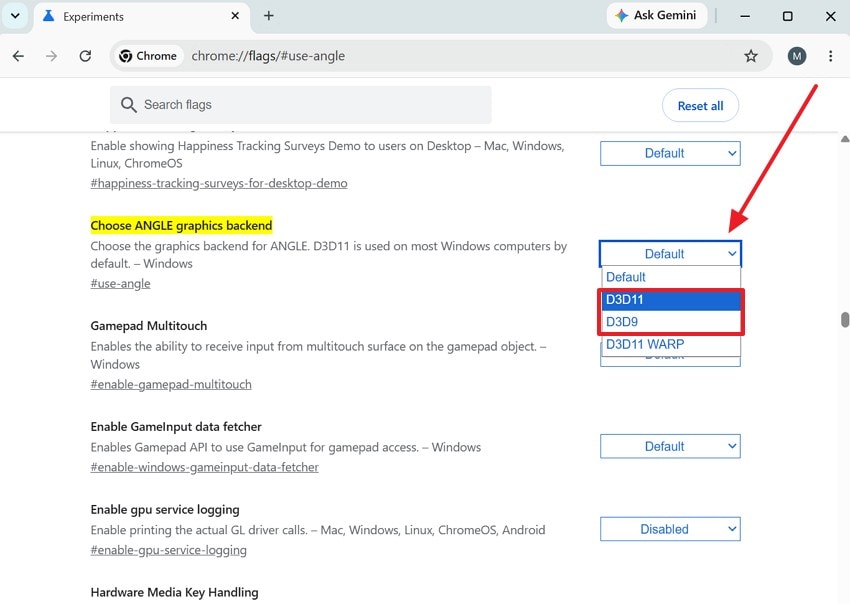Minimize the Chrome window
The height and width of the screenshot is (604, 850).
[x=745, y=16]
